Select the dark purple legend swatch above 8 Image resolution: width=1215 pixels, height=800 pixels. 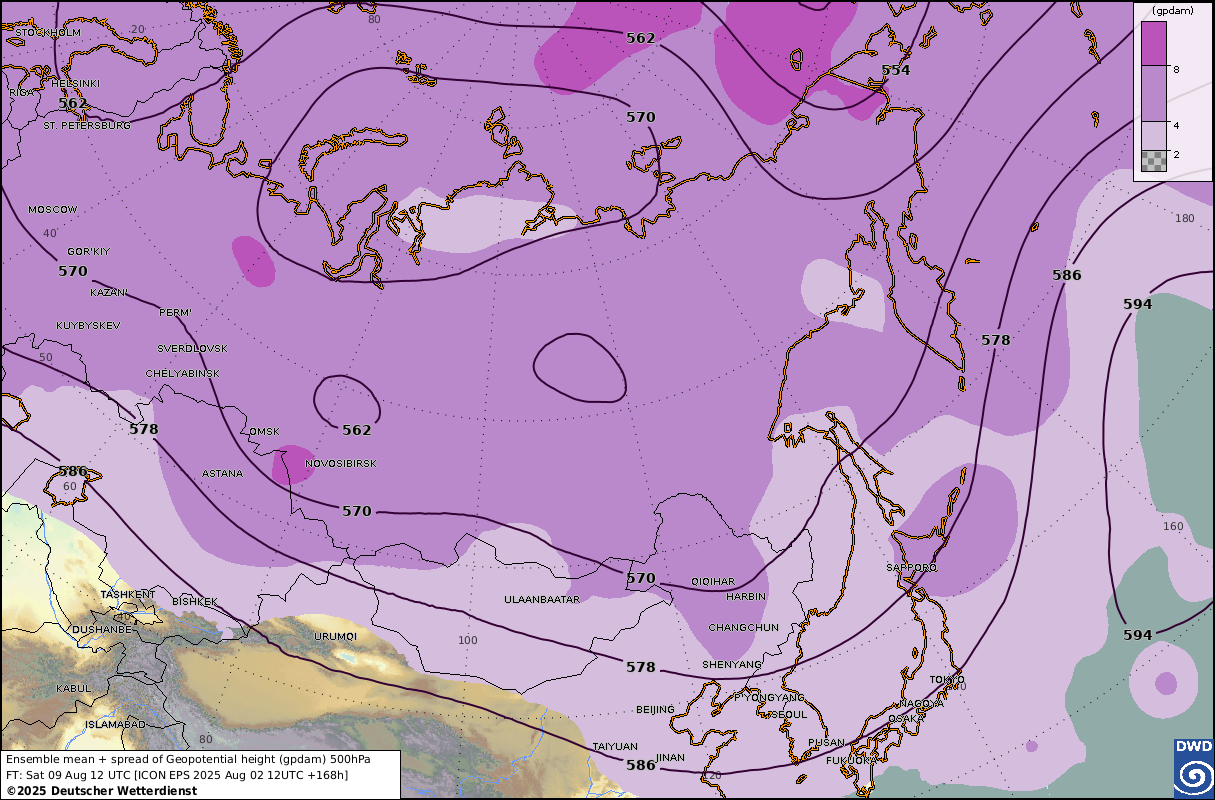tap(1154, 43)
